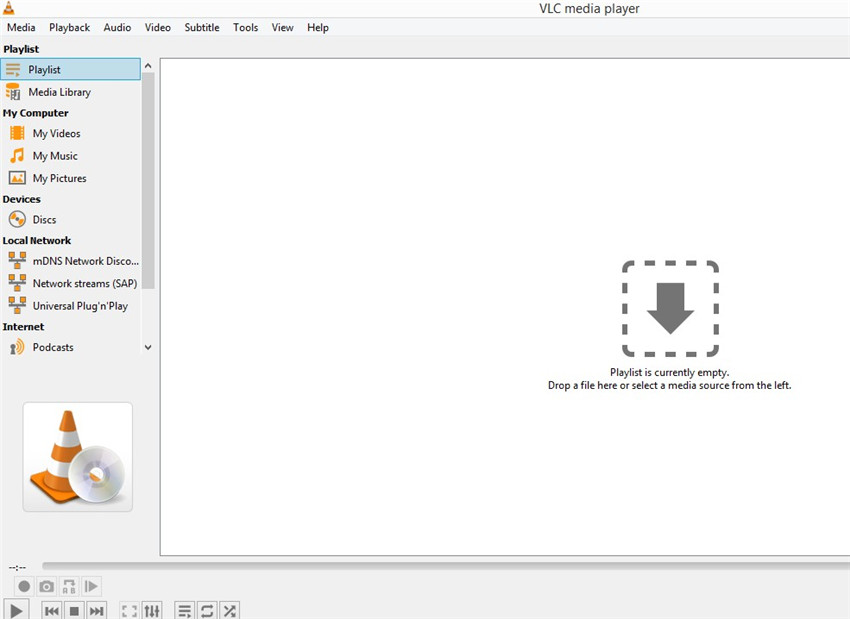This screenshot has height=619, width=850.
Task: Show extended settings equalizer
Action: [x=152, y=611]
